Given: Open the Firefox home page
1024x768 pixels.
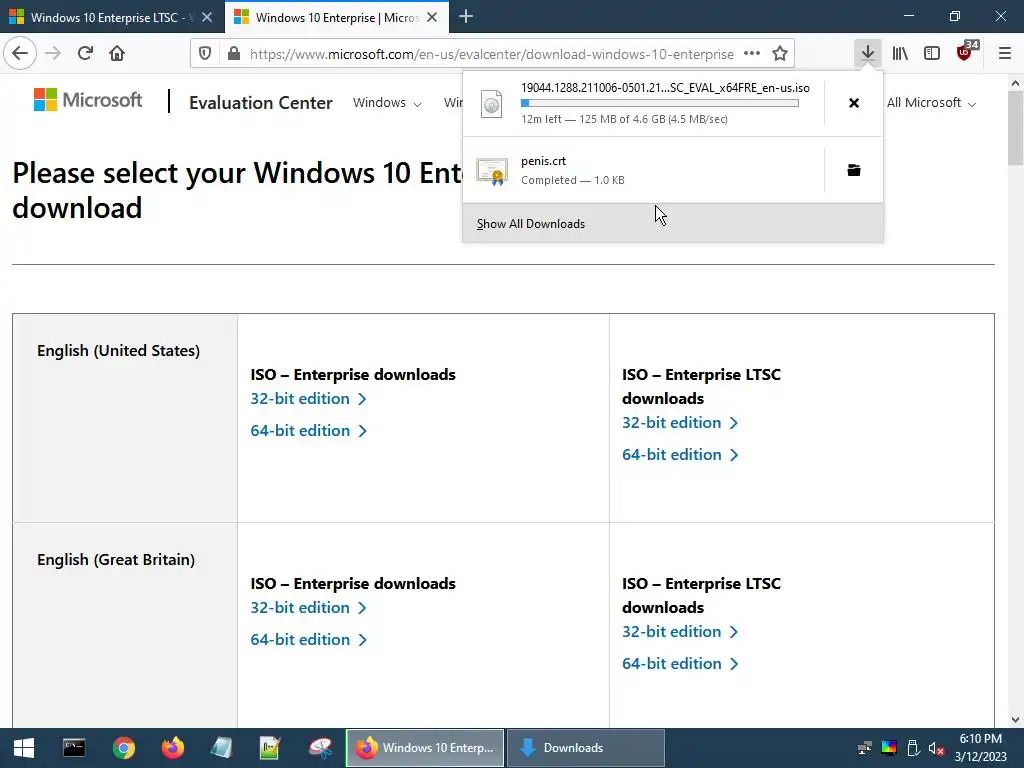Looking at the screenshot, I should 117,54.
